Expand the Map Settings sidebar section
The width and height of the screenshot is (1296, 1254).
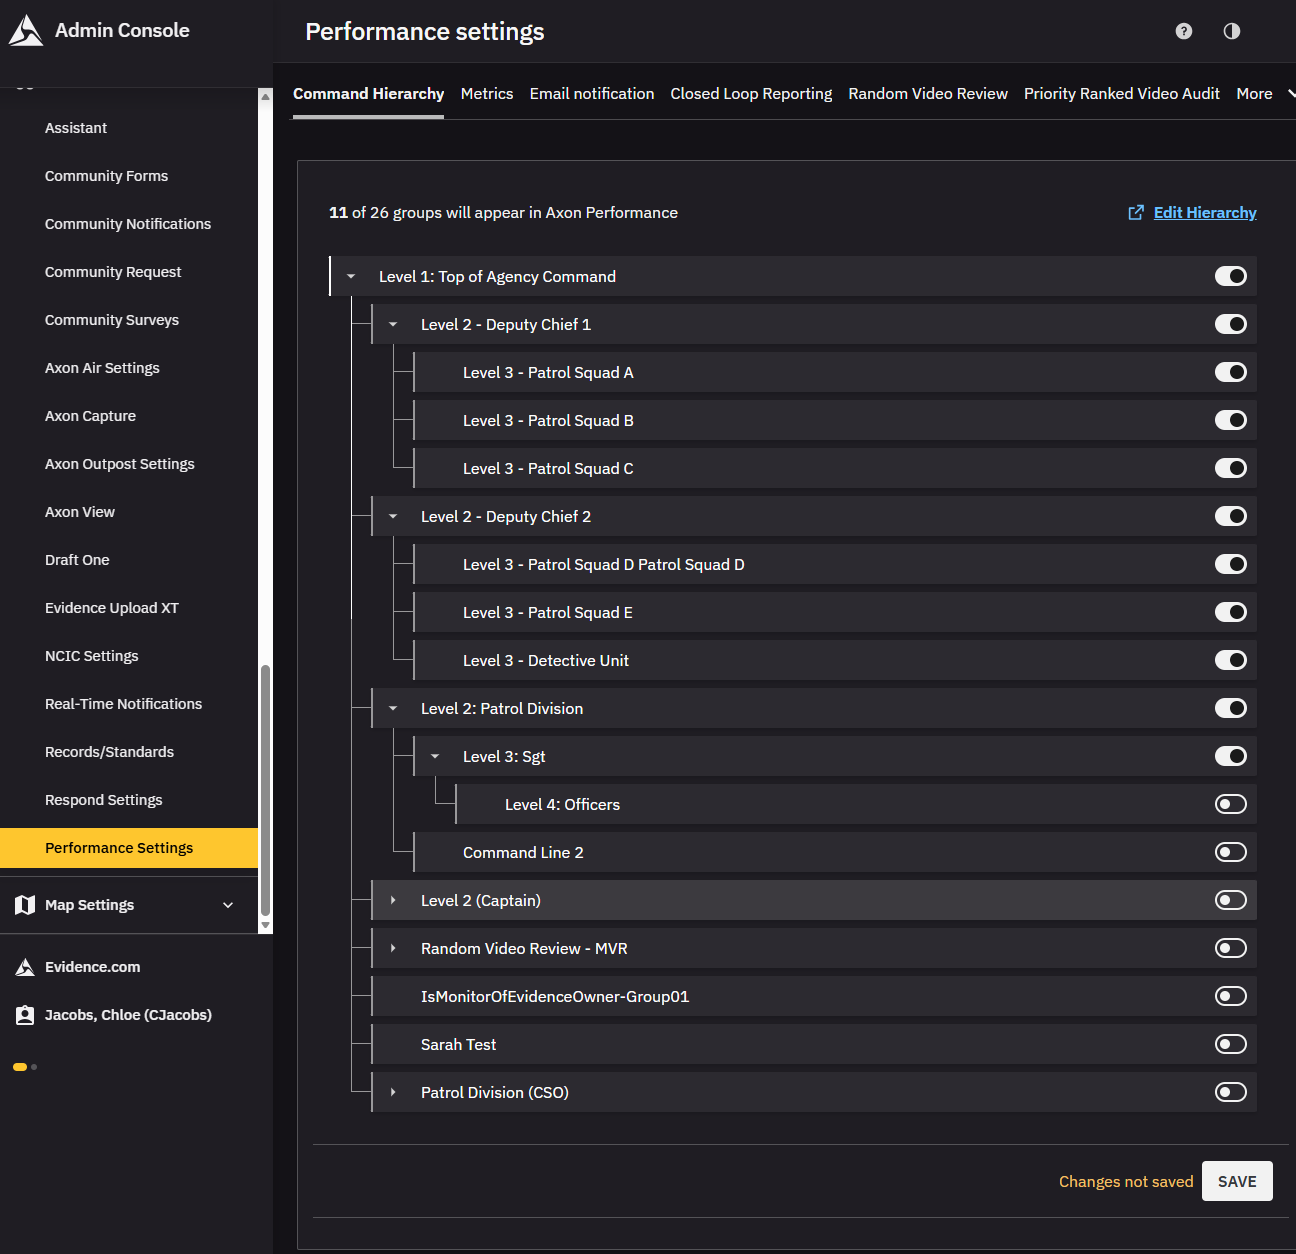click(228, 905)
